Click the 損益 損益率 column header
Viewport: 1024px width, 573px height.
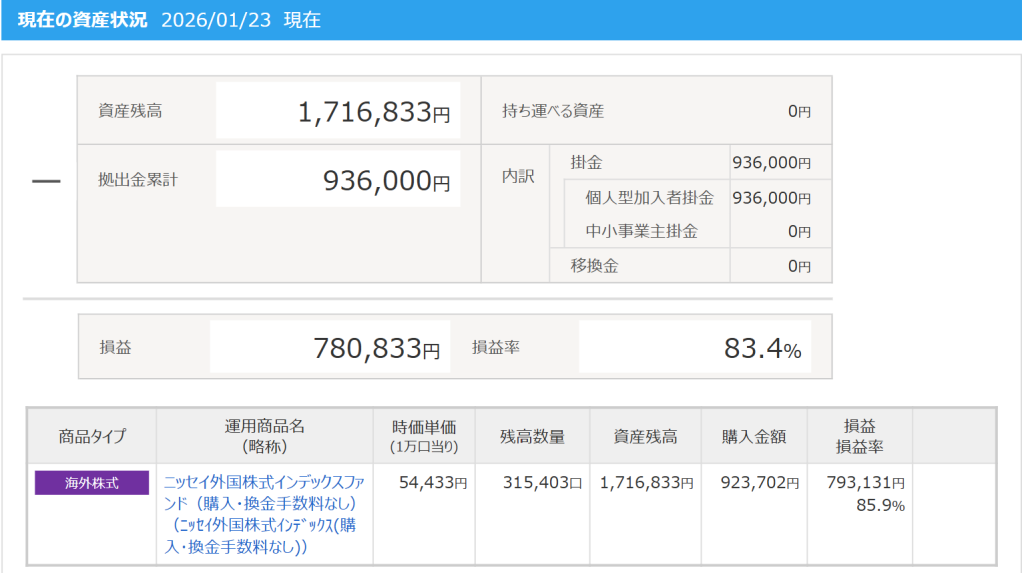[859, 436]
